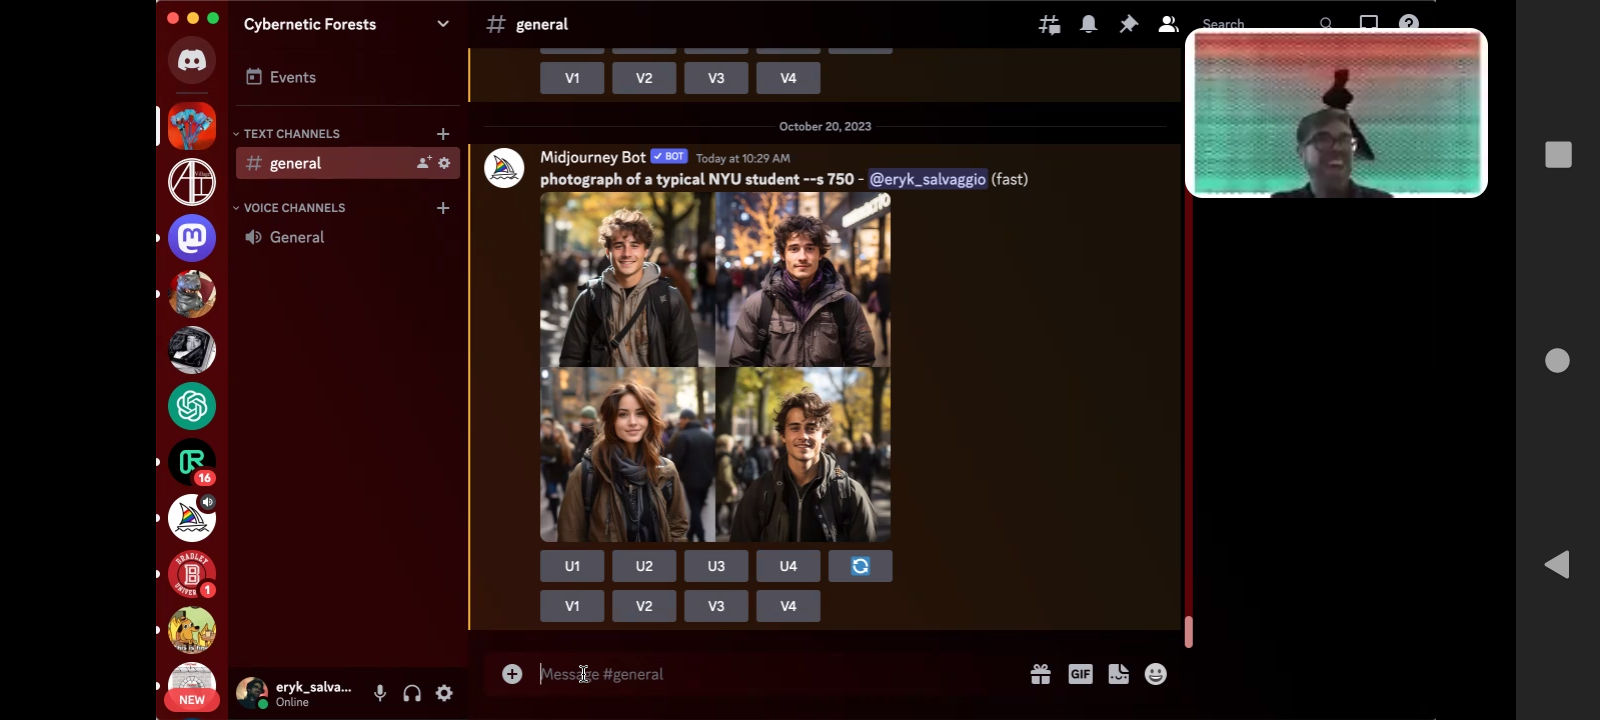Open the emoji picker
The width and height of the screenshot is (1600, 720).
(1156, 675)
